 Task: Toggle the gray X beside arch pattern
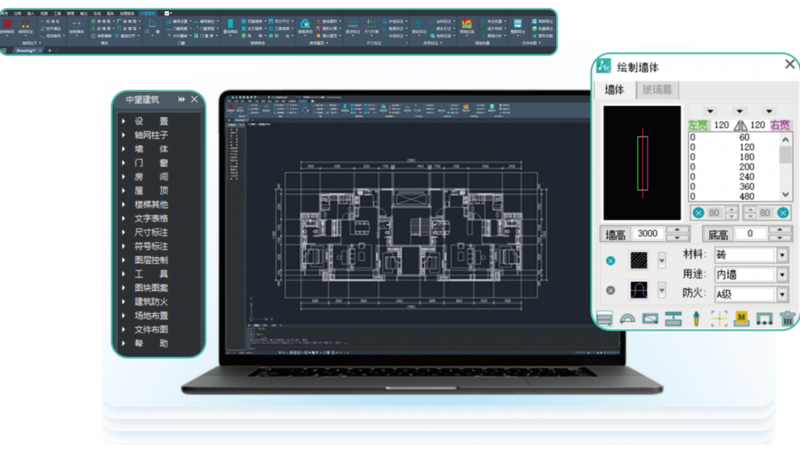[610, 291]
